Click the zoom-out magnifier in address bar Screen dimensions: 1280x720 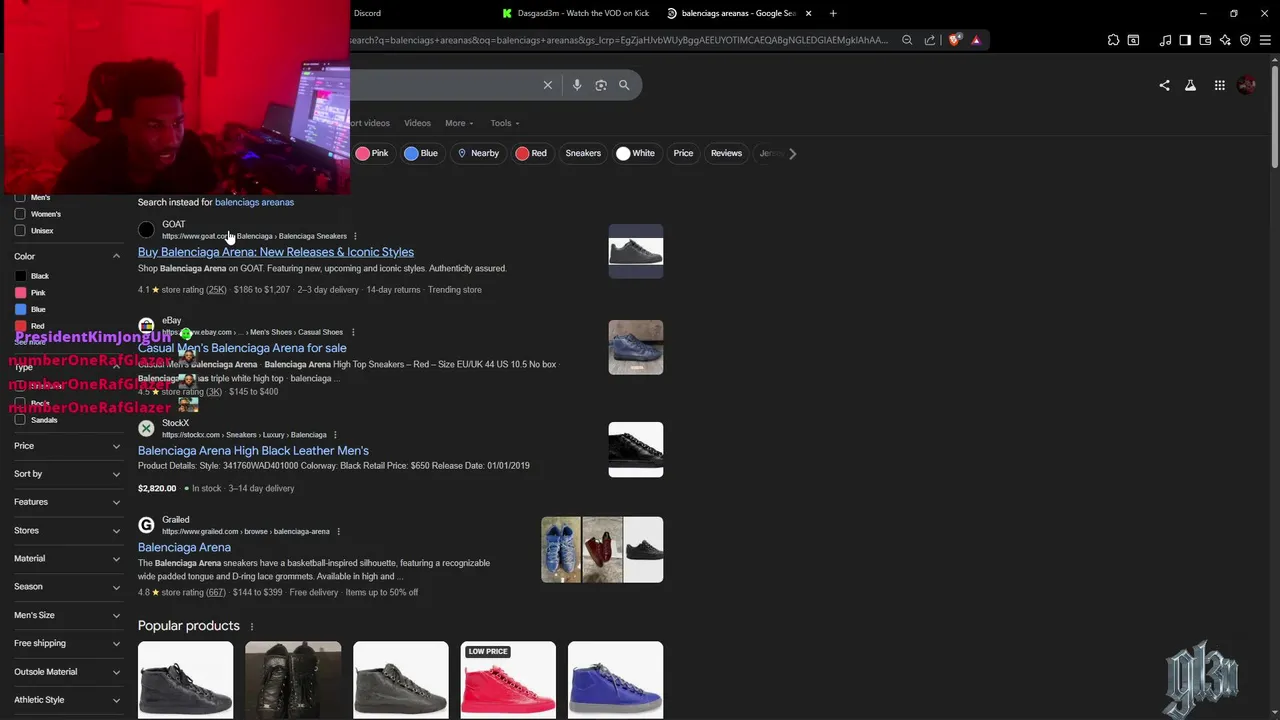coord(907,40)
